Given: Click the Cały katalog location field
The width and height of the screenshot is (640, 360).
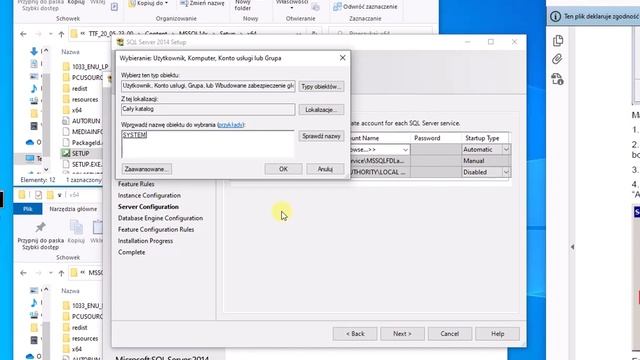Looking at the screenshot, I should 208,109.
